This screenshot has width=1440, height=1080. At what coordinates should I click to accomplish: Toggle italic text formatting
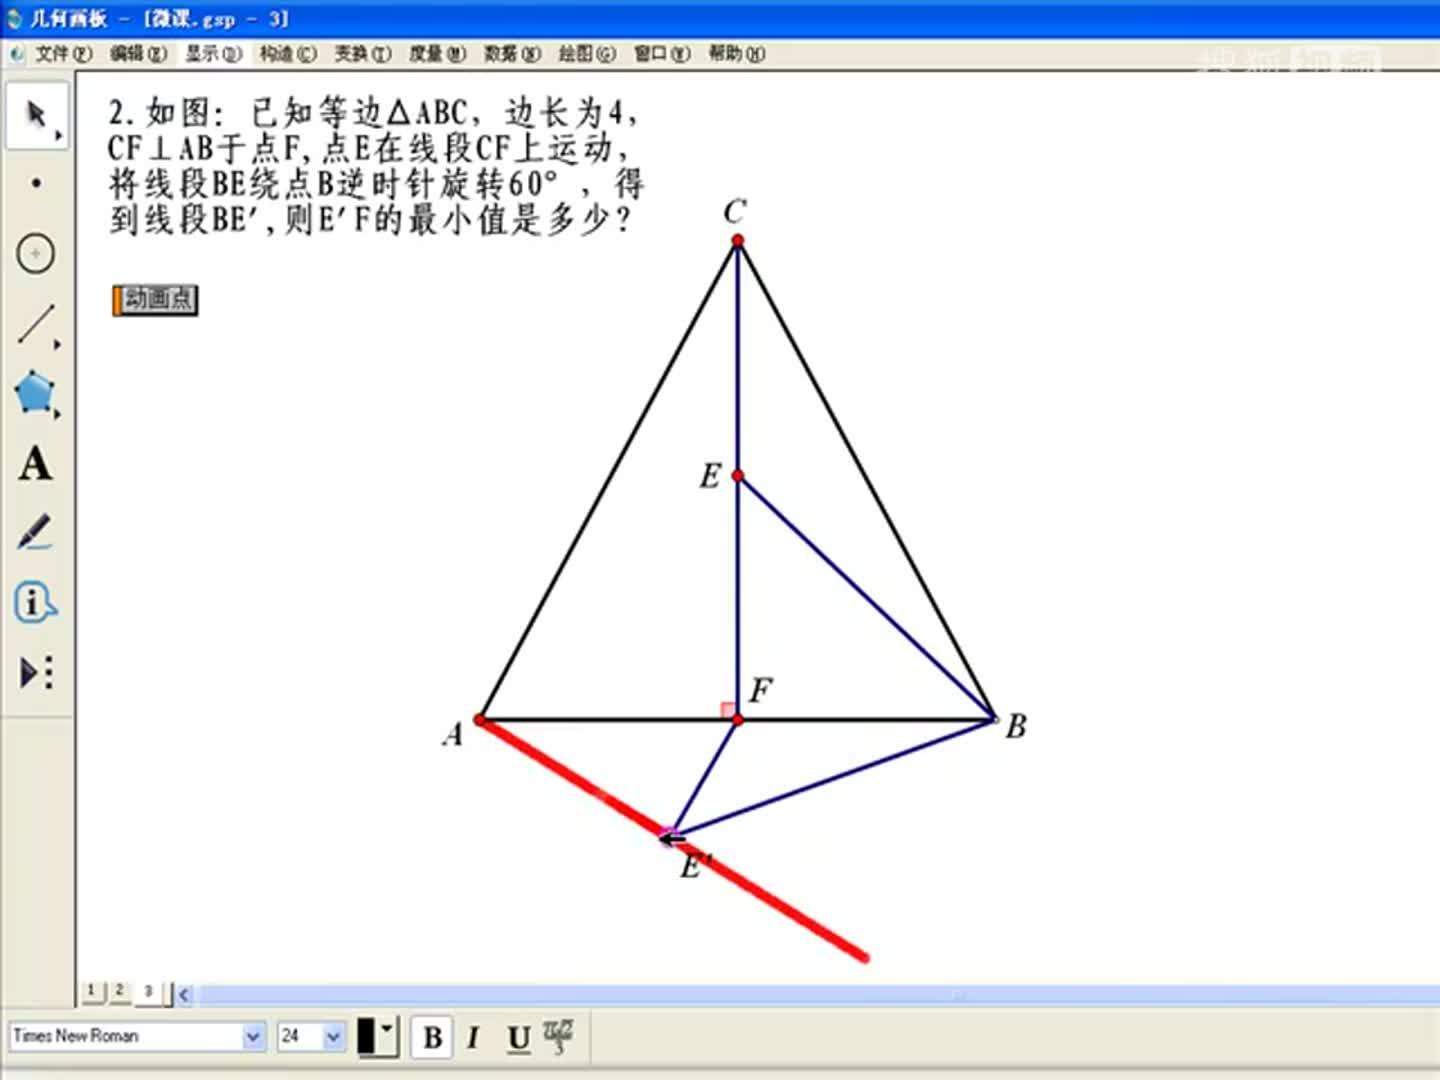pyautogui.click(x=473, y=1038)
